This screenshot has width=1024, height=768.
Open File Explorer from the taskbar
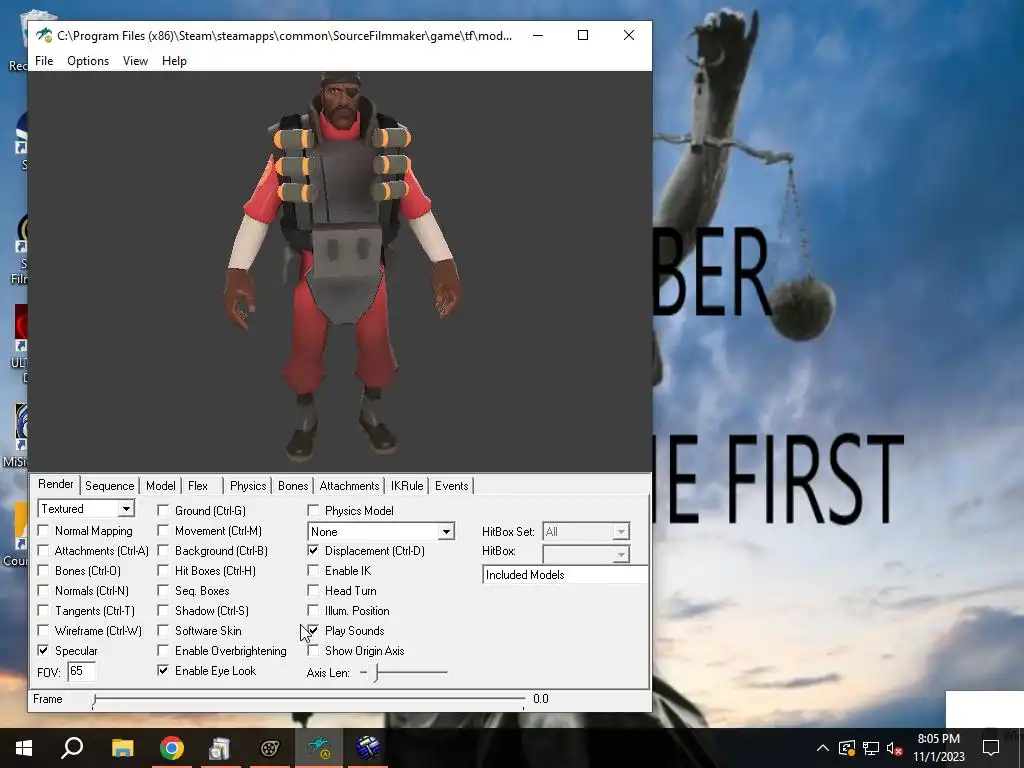(122, 748)
